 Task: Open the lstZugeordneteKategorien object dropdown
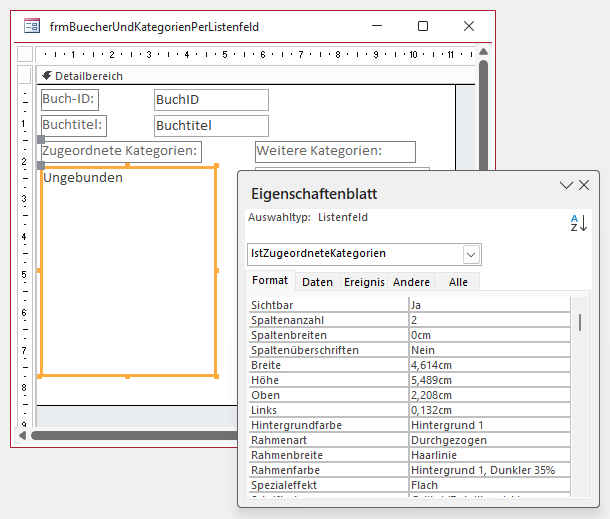471,254
